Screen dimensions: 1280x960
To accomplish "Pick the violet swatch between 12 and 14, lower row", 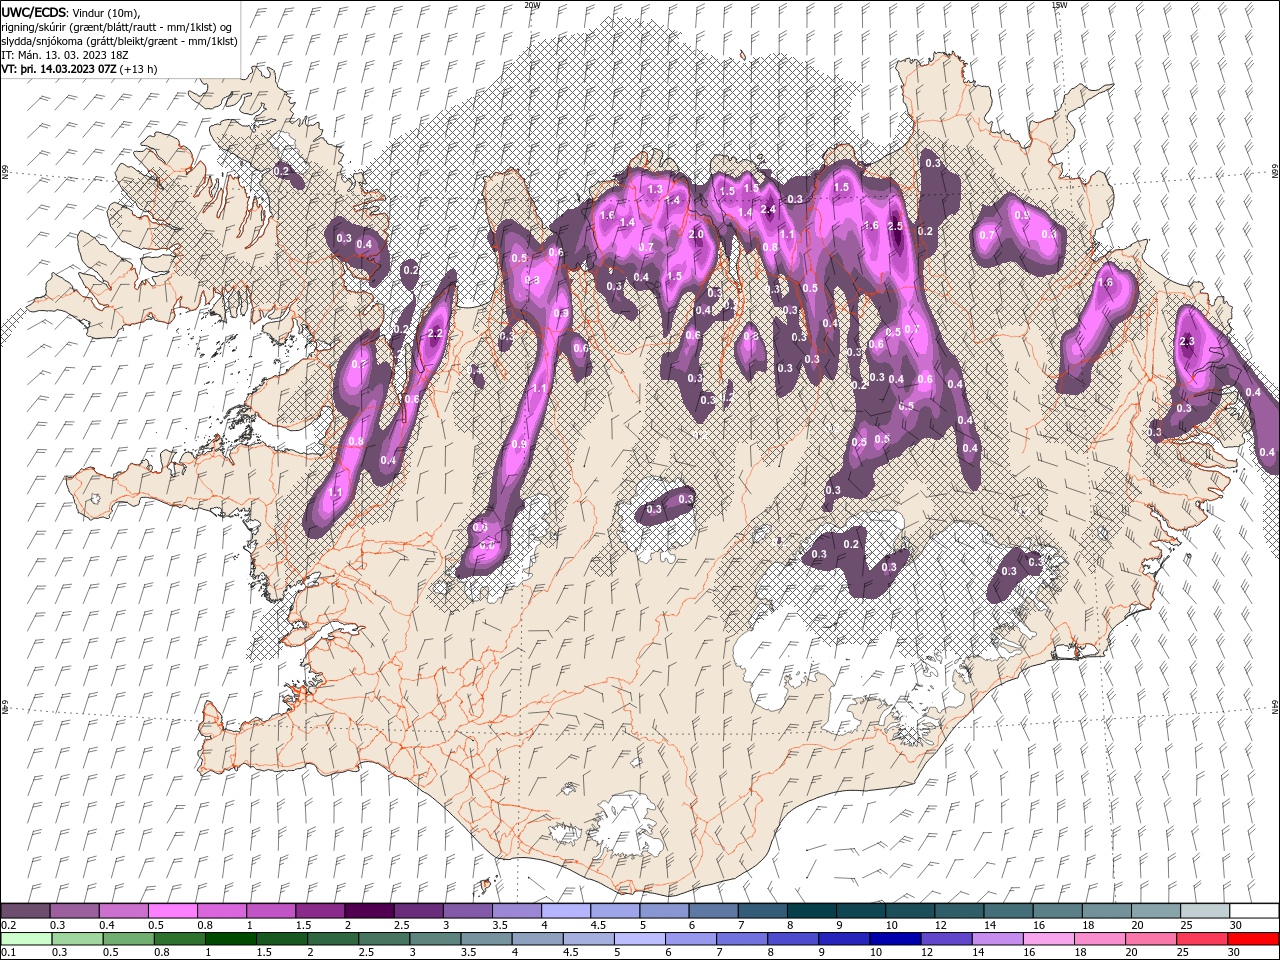I will tap(945, 939).
